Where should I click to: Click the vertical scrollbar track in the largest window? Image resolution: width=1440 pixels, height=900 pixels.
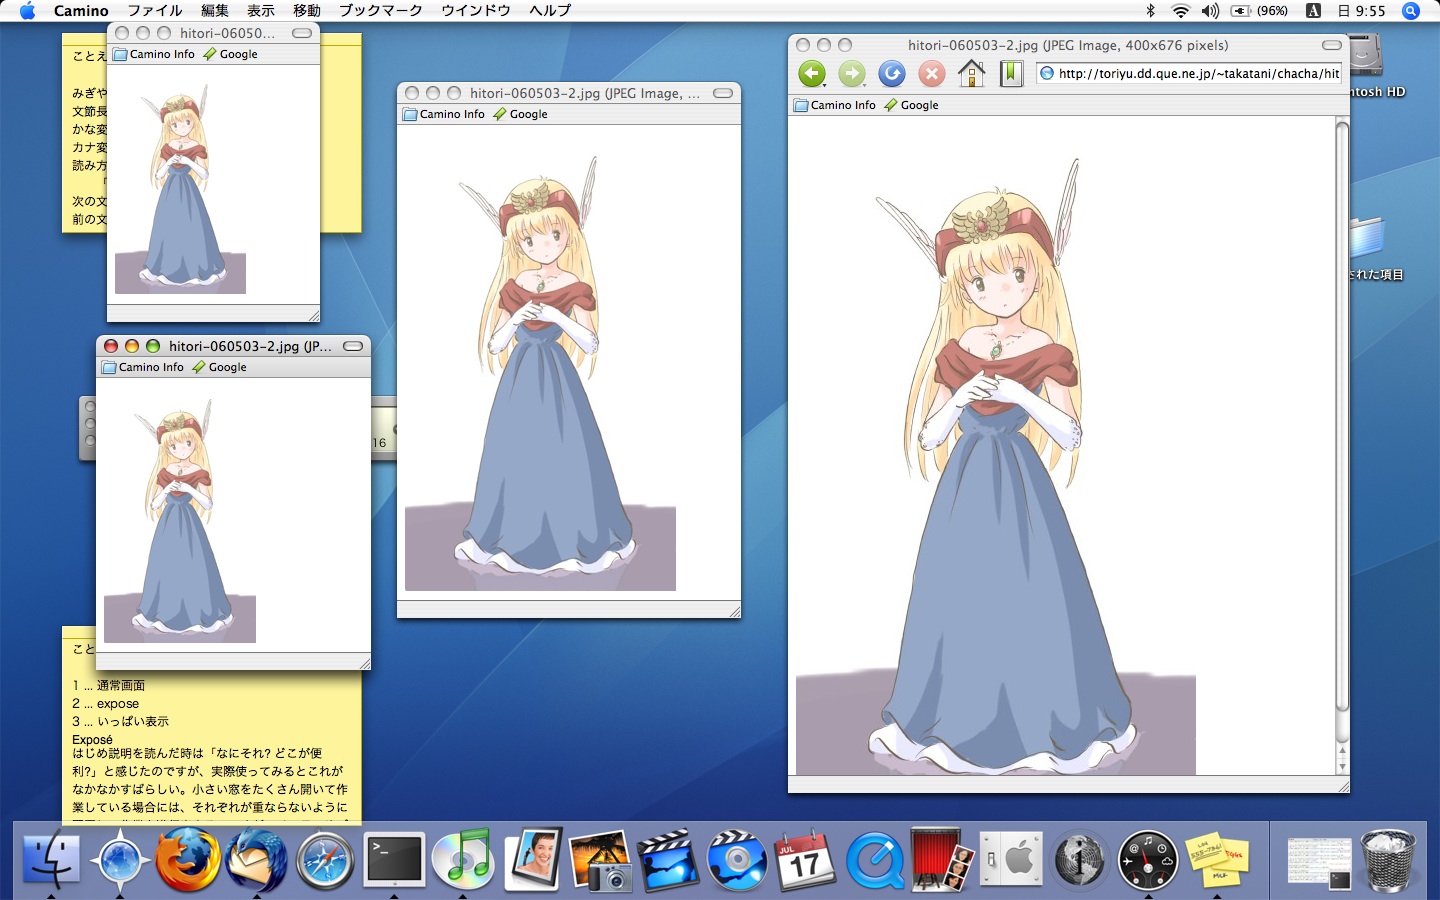pos(1342,430)
